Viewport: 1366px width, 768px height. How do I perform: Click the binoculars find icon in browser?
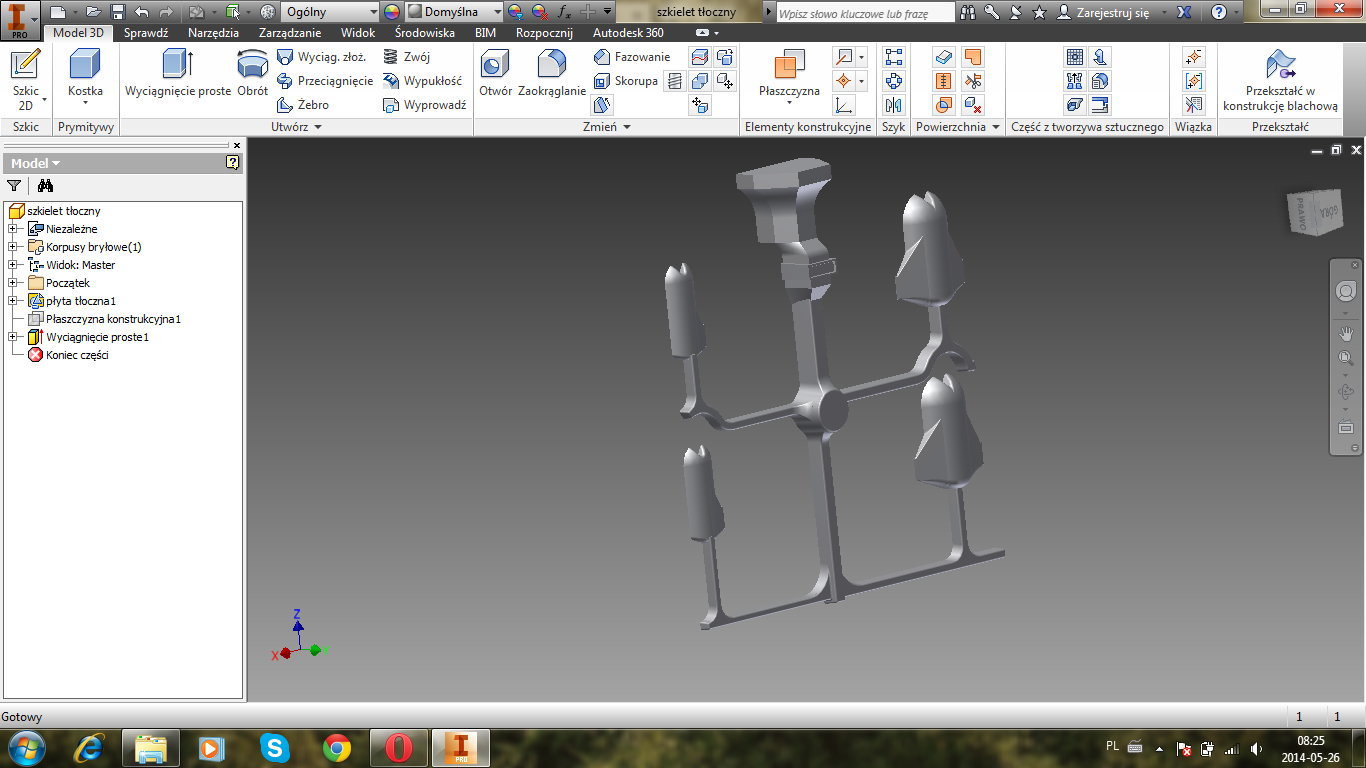(45, 185)
